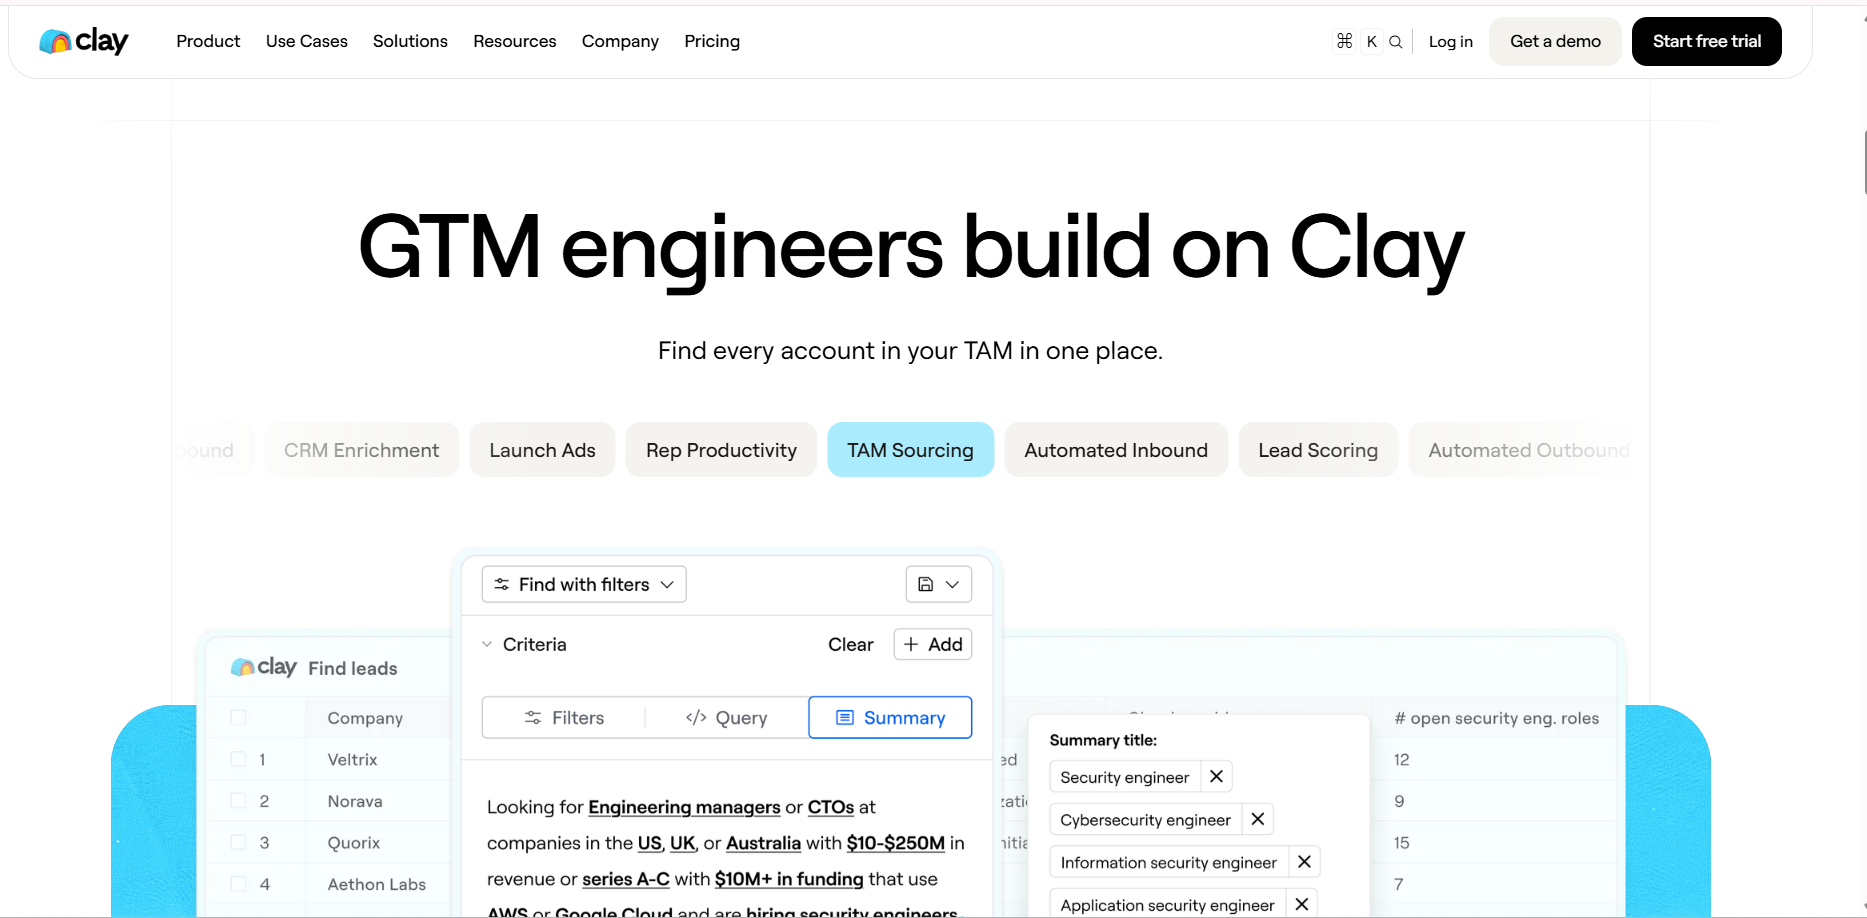
Task: Open the Solutions menu
Action: (x=410, y=41)
